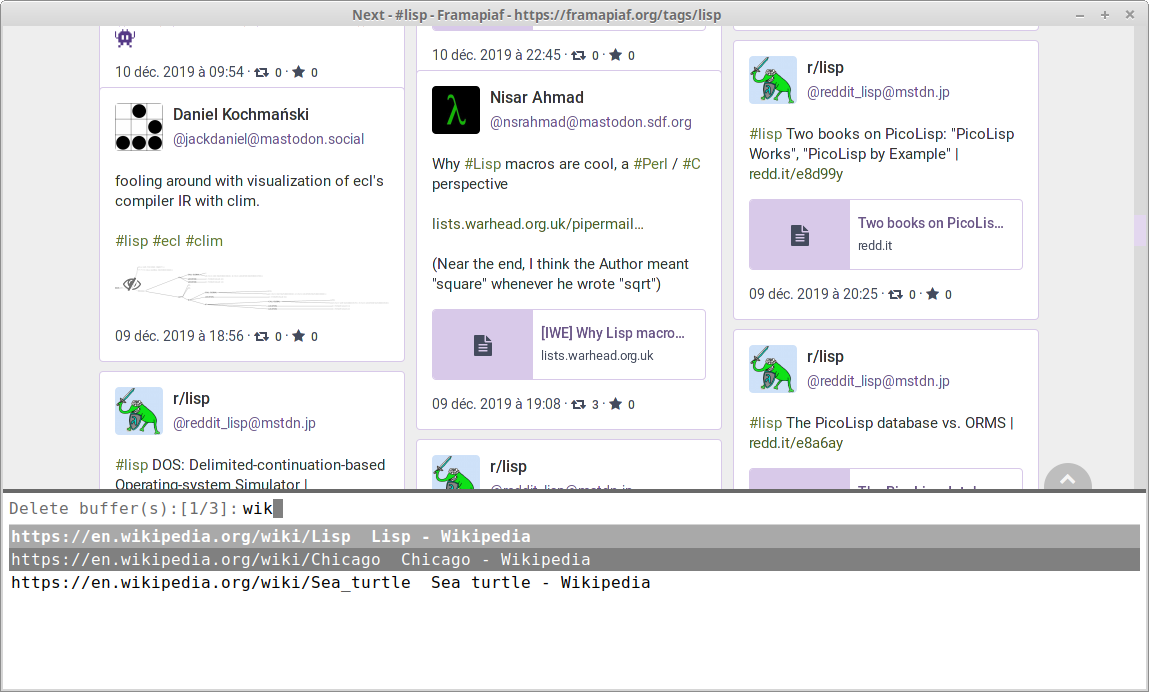The image size is (1149, 692).
Task: Open redd.it/e8d99y link
Action: (796, 174)
